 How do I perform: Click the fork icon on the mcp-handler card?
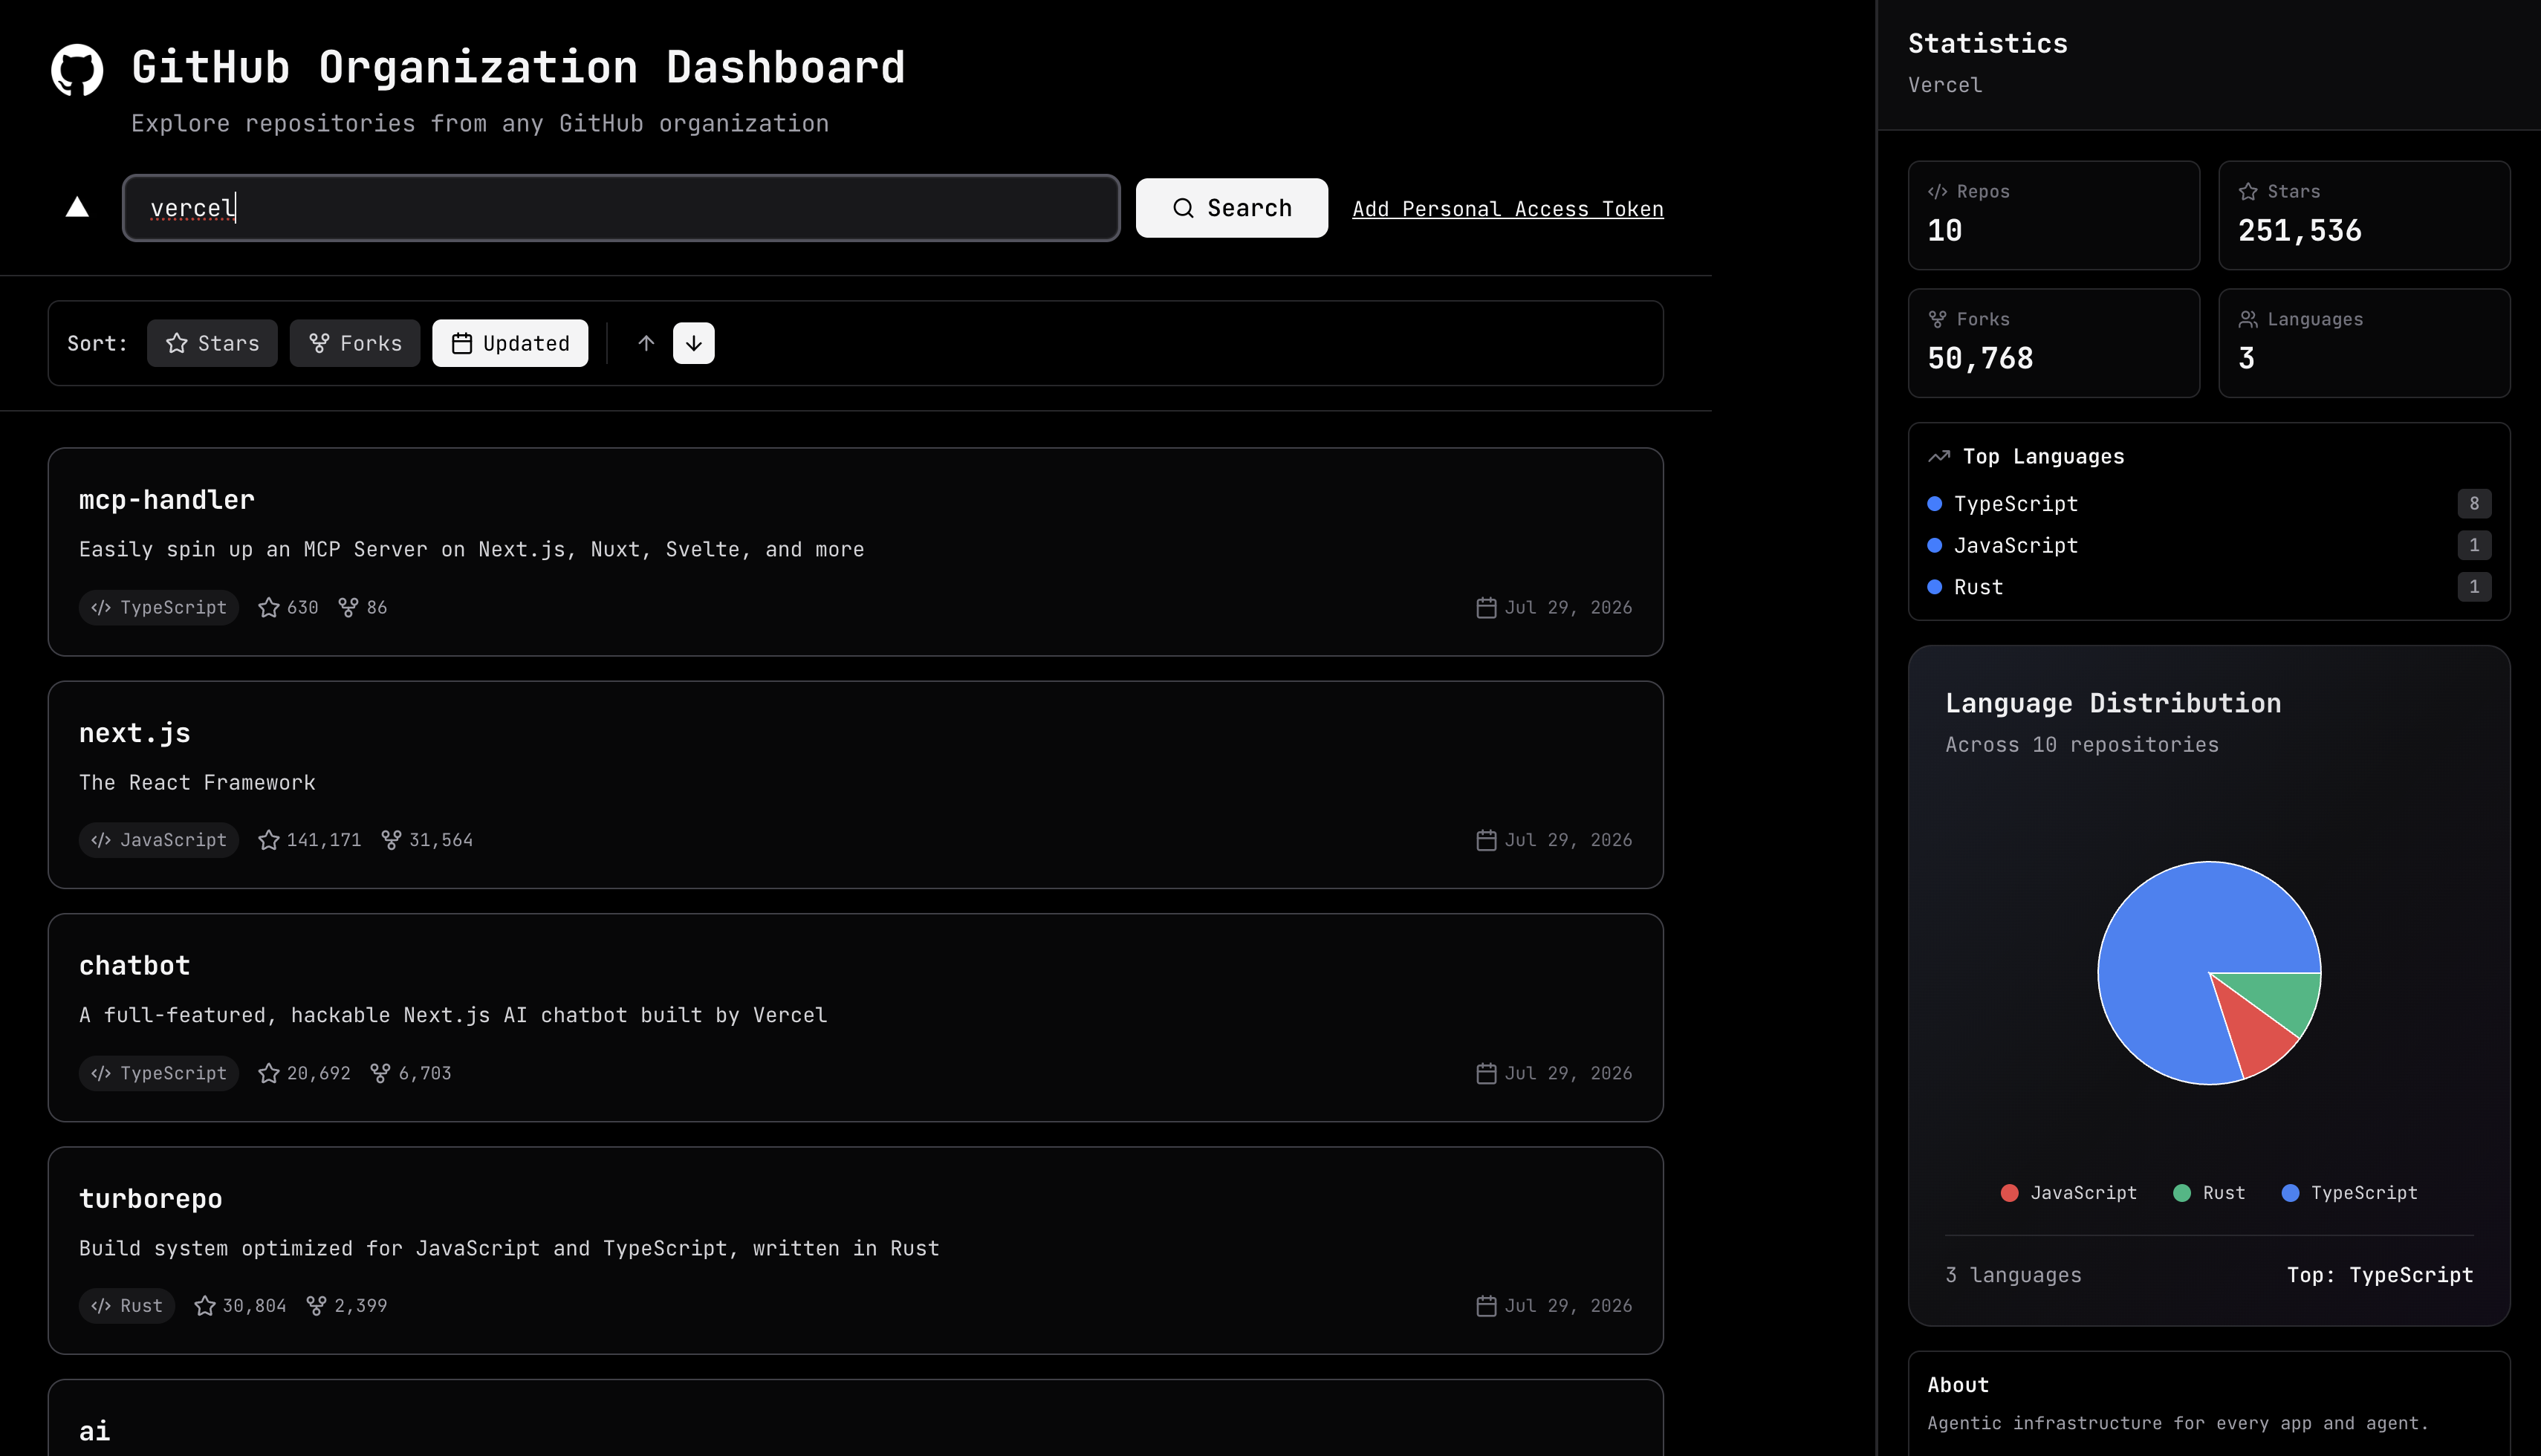click(x=348, y=607)
